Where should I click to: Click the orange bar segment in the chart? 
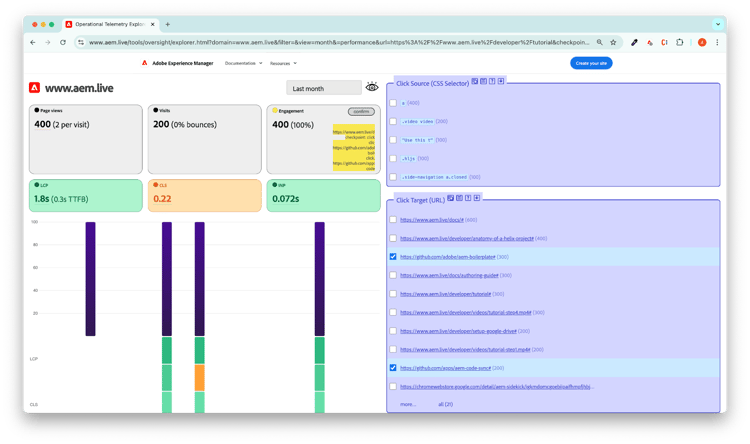click(199, 377)
